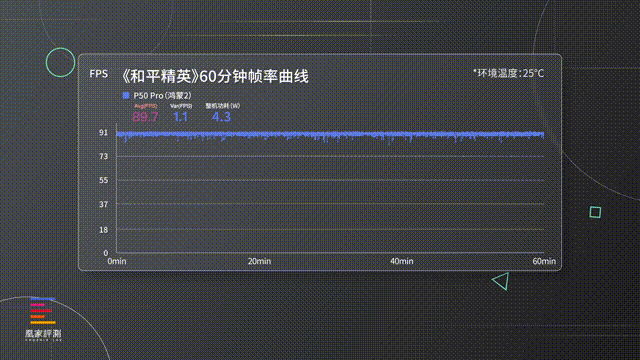Click the x-axis label 40min
The image size is (640, 360).
coord(402,261)
